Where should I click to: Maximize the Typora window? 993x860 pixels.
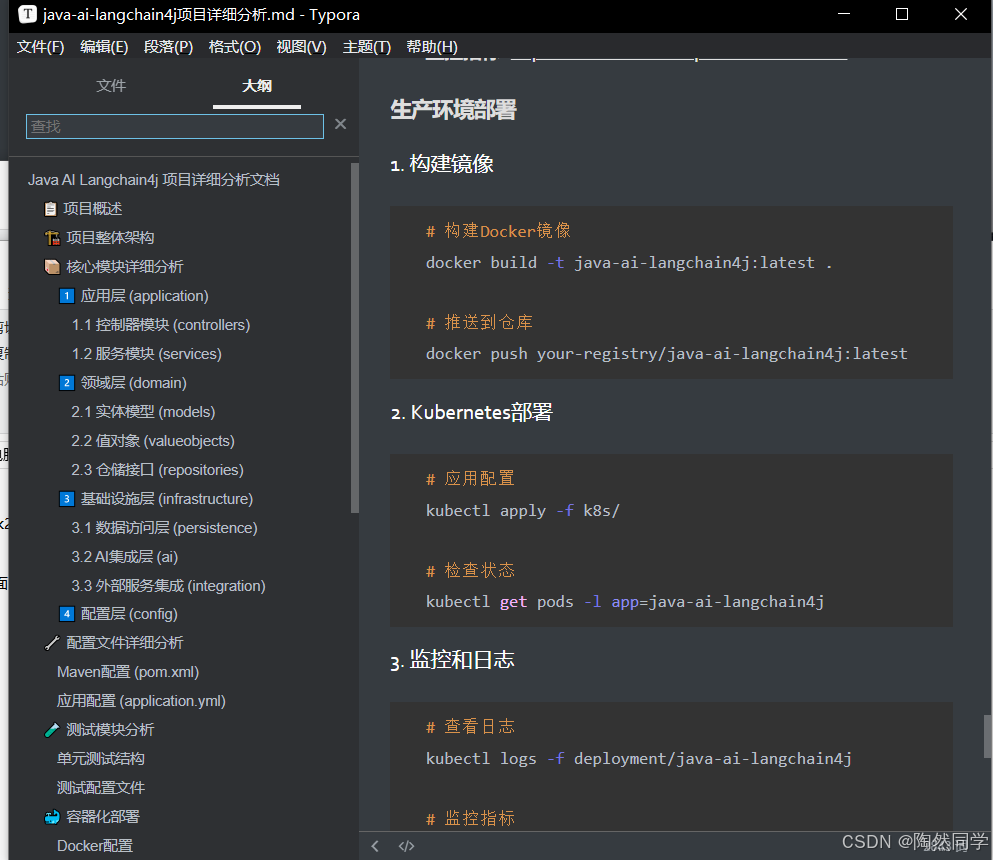902,14
